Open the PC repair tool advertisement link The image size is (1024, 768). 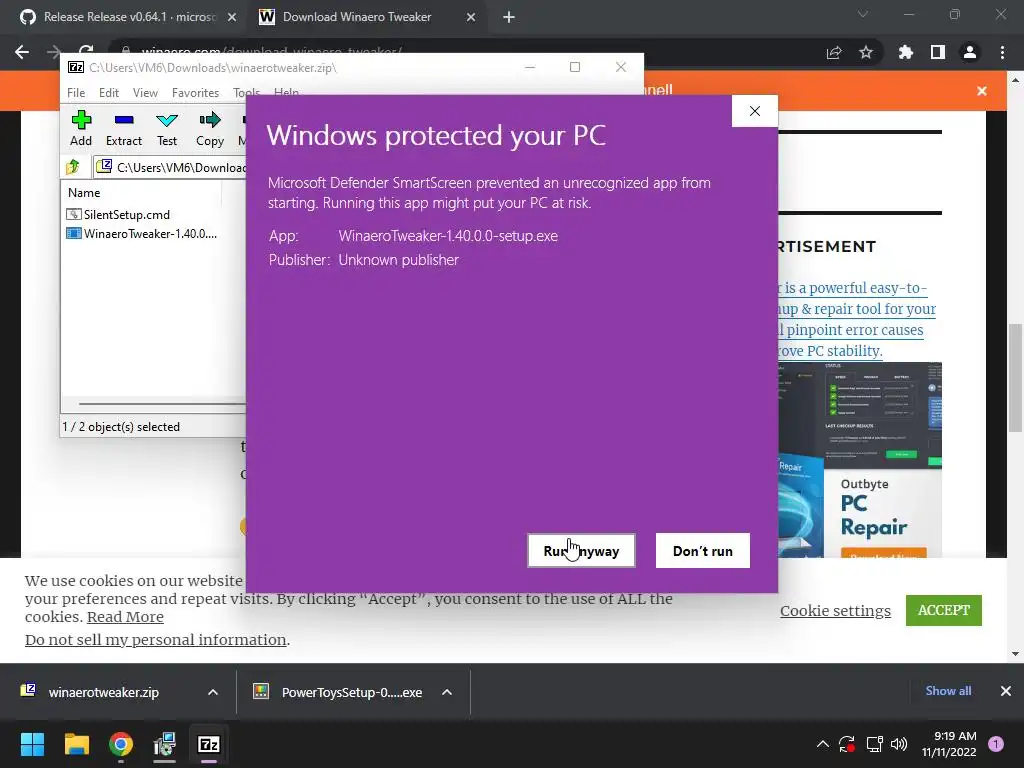(857, 319)
